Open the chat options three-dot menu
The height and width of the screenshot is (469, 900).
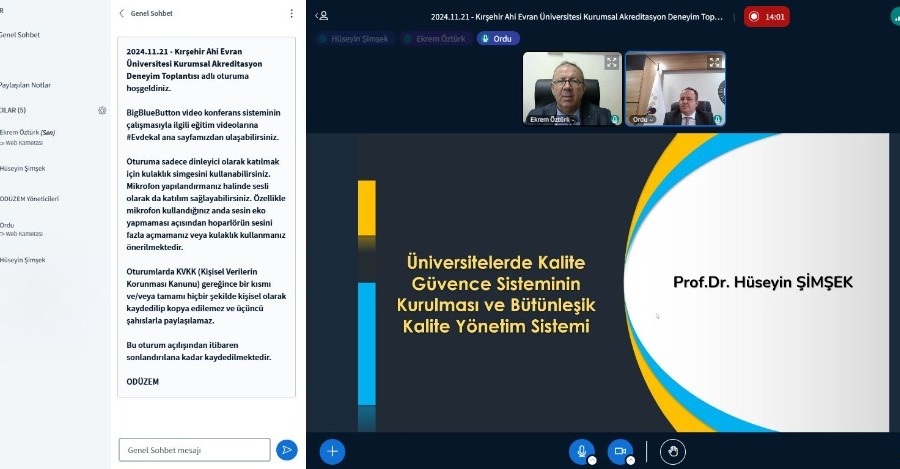pyautogui.click(x=292, y=13)
